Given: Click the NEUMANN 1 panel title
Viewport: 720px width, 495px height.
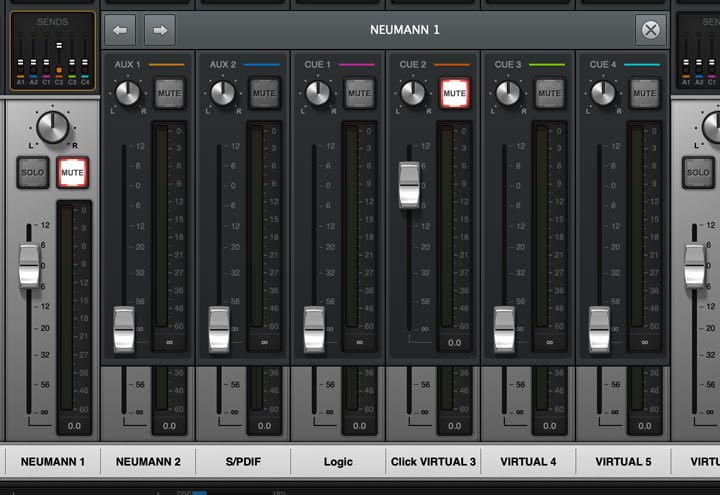Looking at the screenshot, I should pyautogui.click(x=405, y=30).
